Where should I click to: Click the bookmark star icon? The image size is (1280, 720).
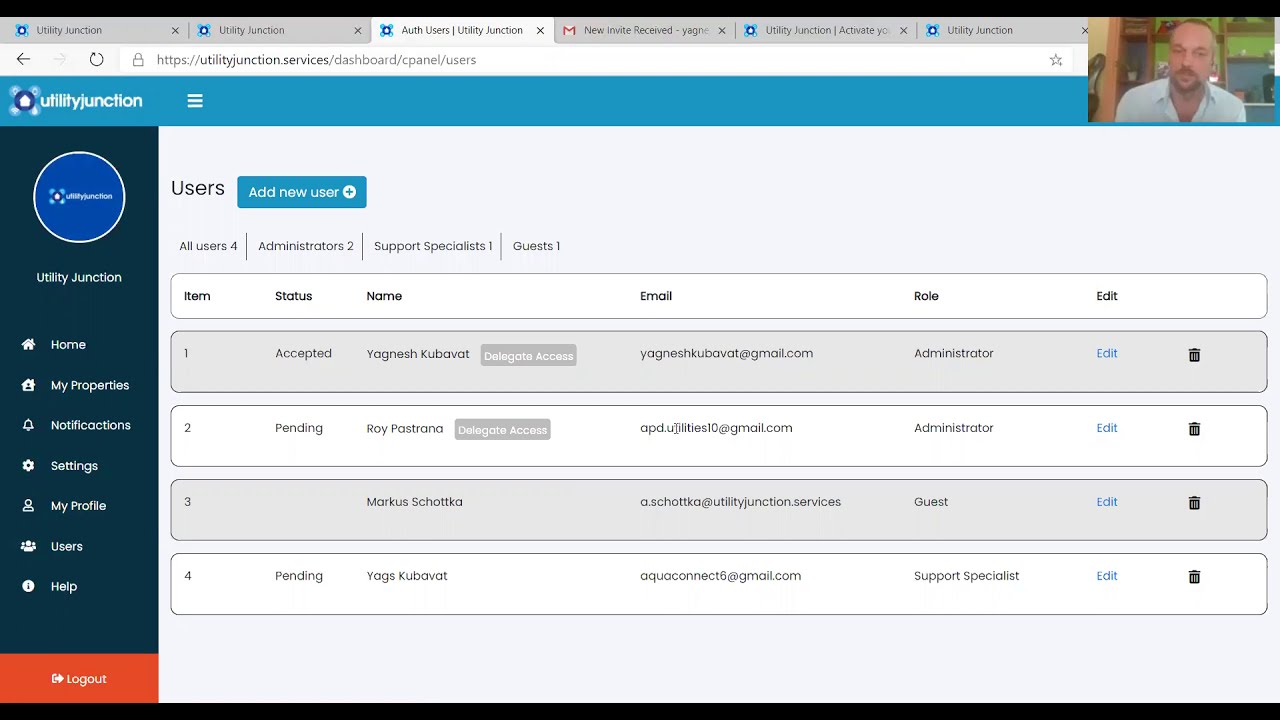point(1056,60)
